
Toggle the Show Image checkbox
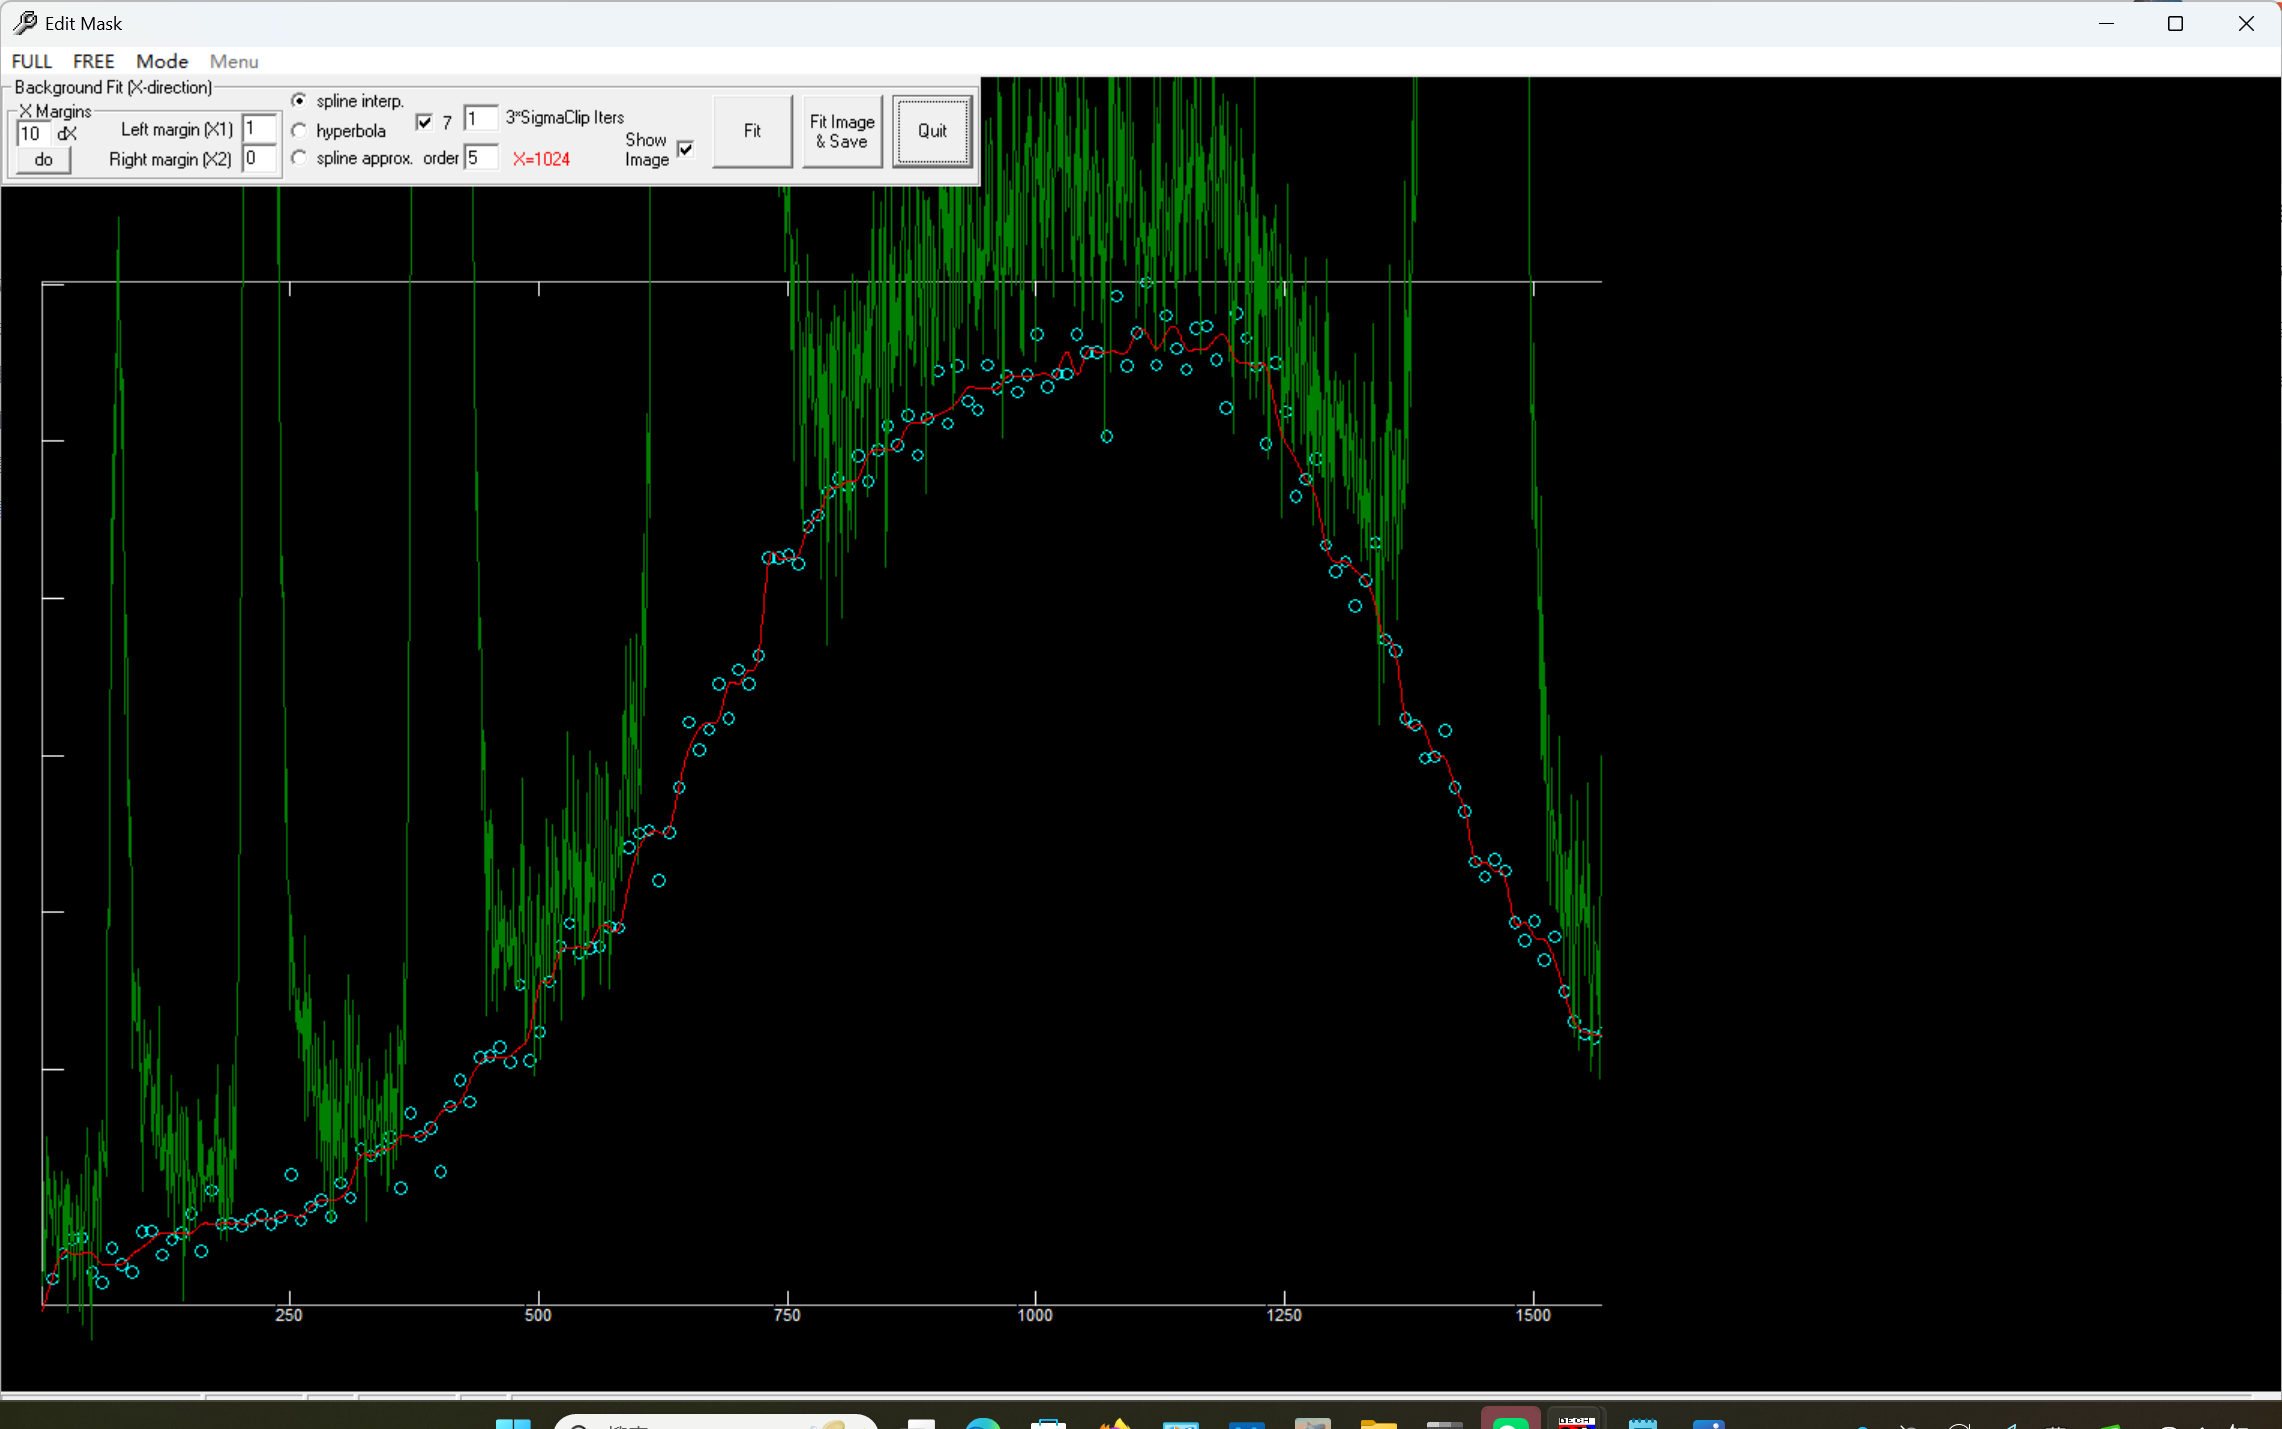click(686, 149)
